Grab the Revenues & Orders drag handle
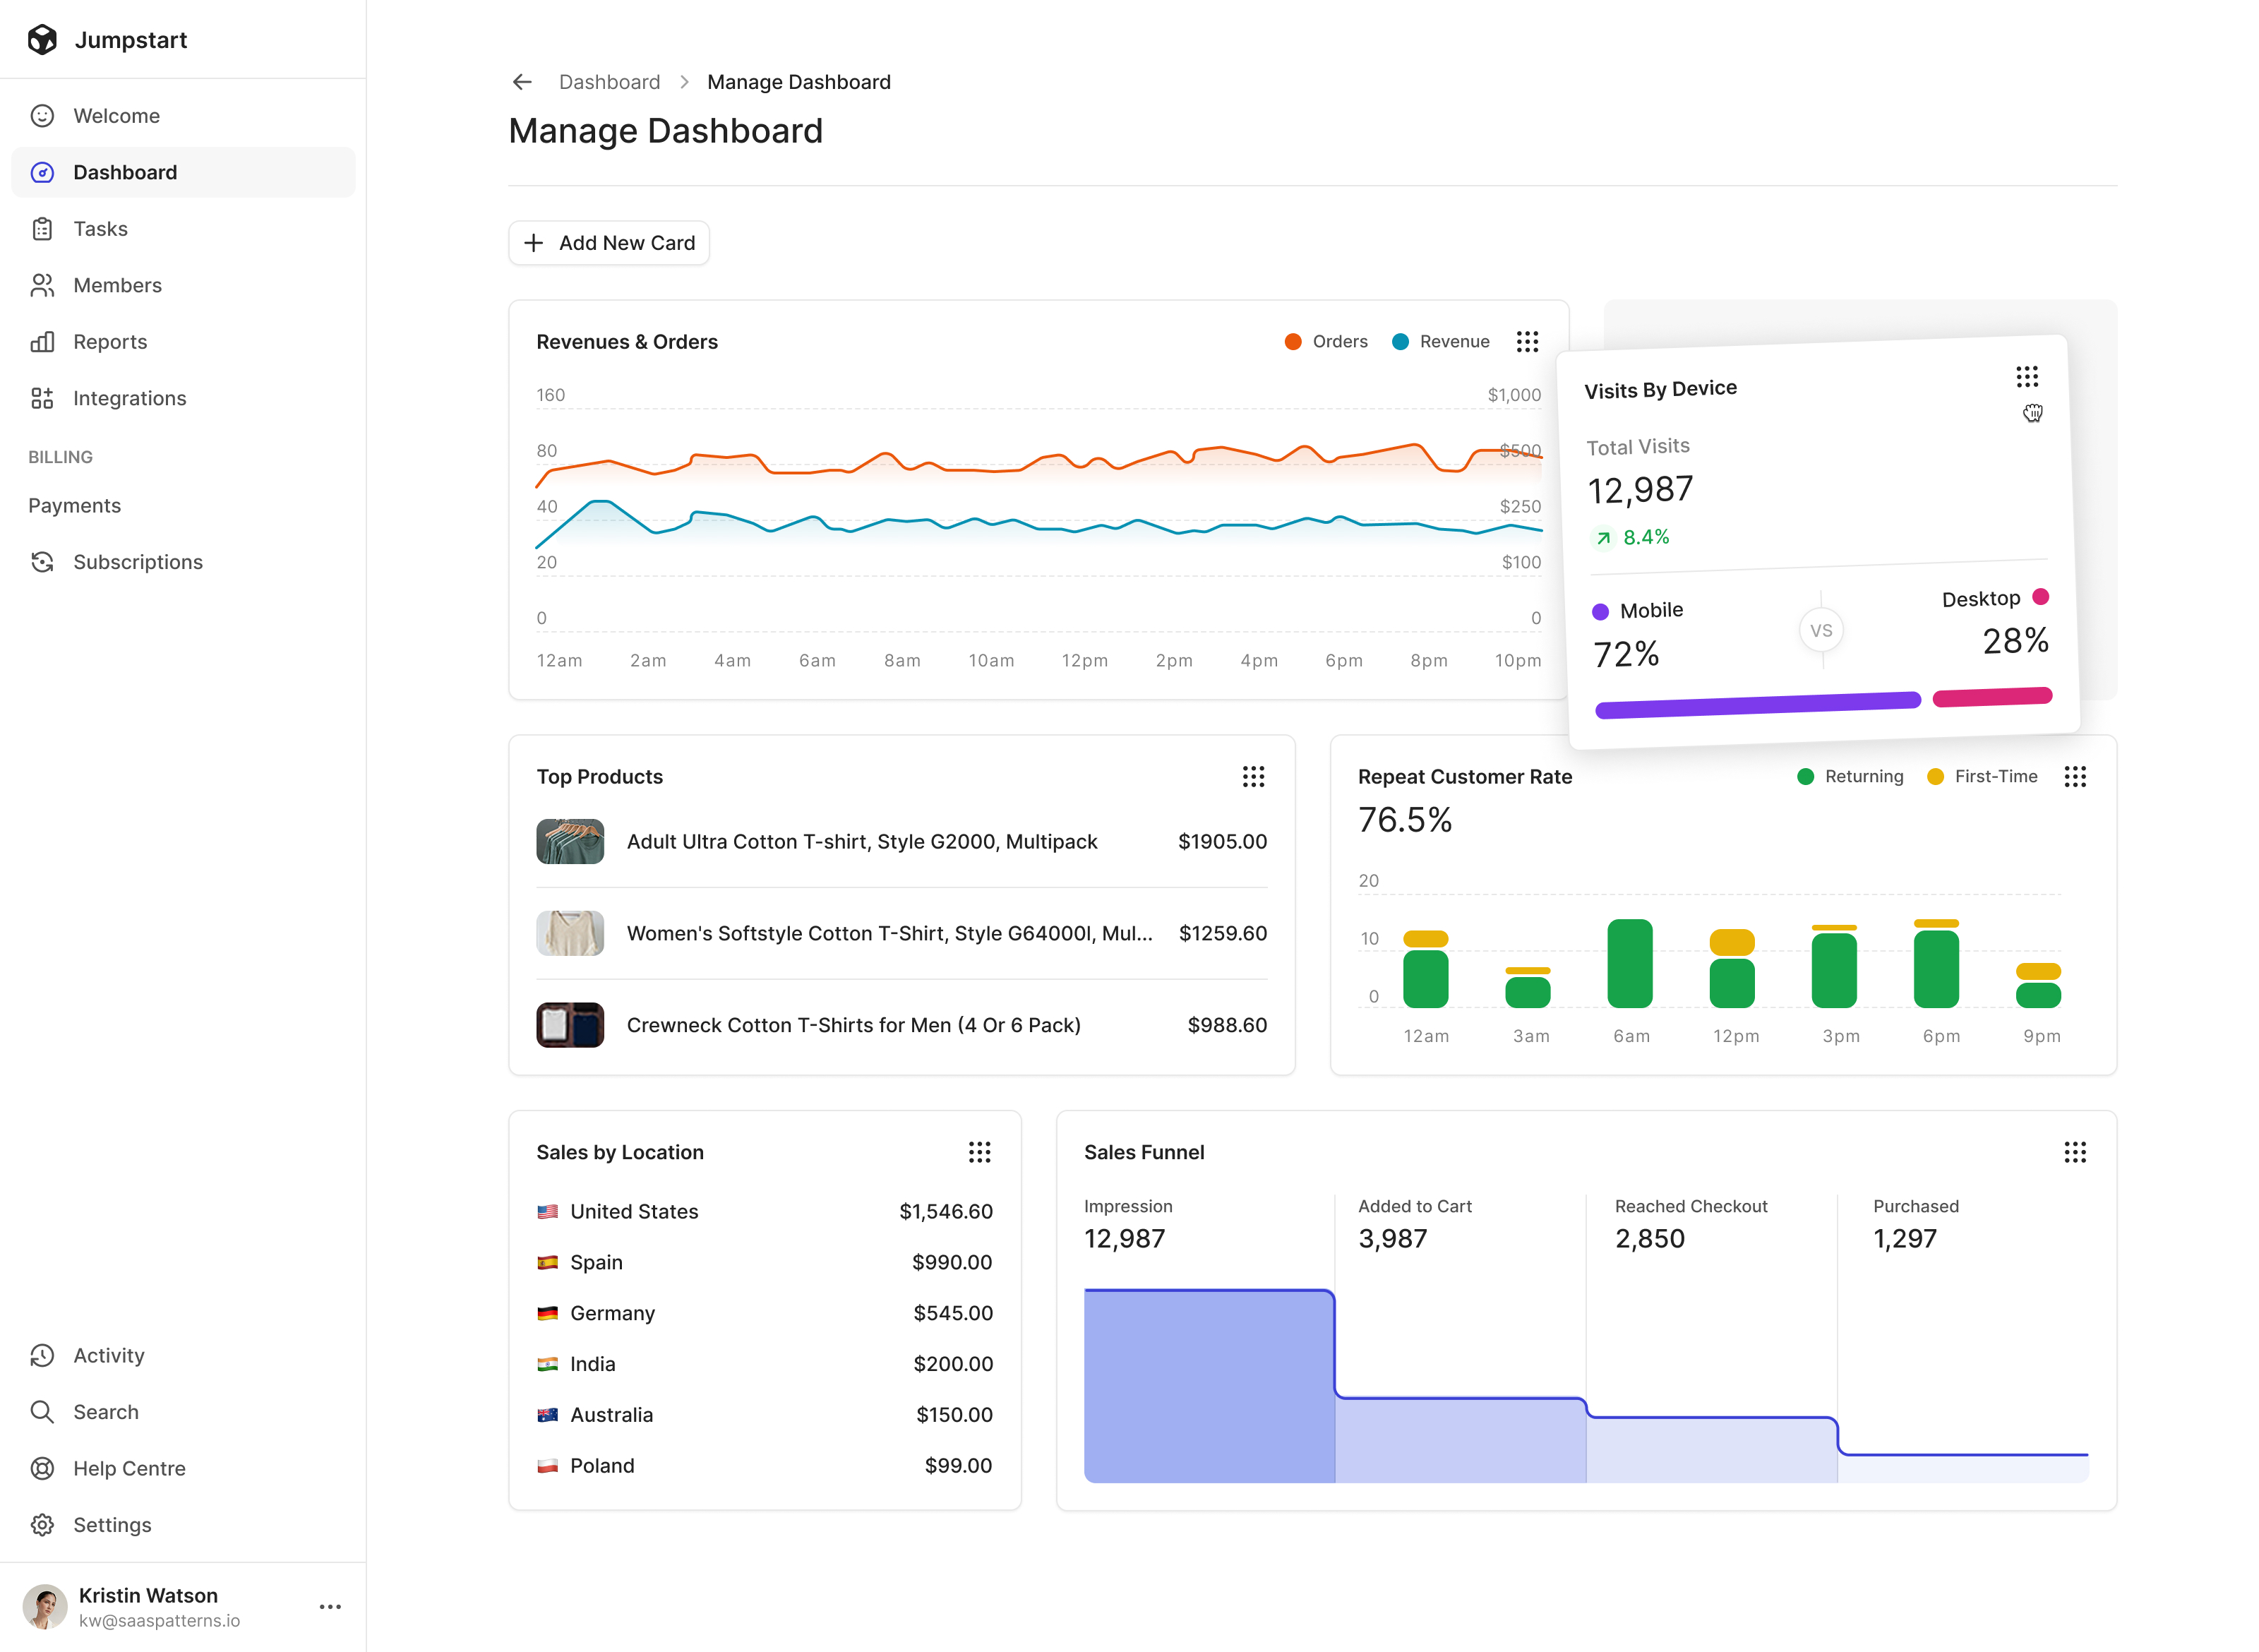The image size is (2259, 1652). click(x=1527, y=342)
